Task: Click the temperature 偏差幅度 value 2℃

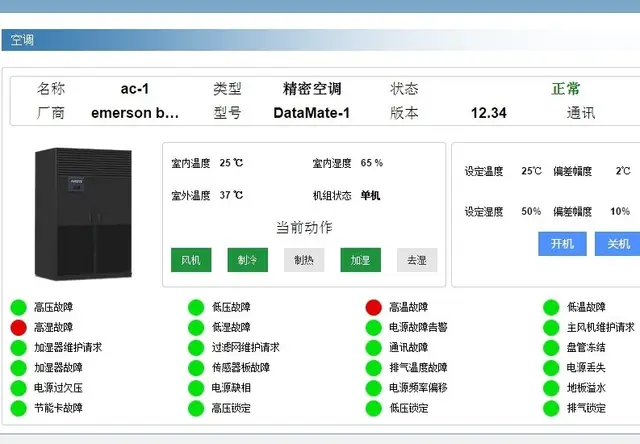Action: pos(623,171)
